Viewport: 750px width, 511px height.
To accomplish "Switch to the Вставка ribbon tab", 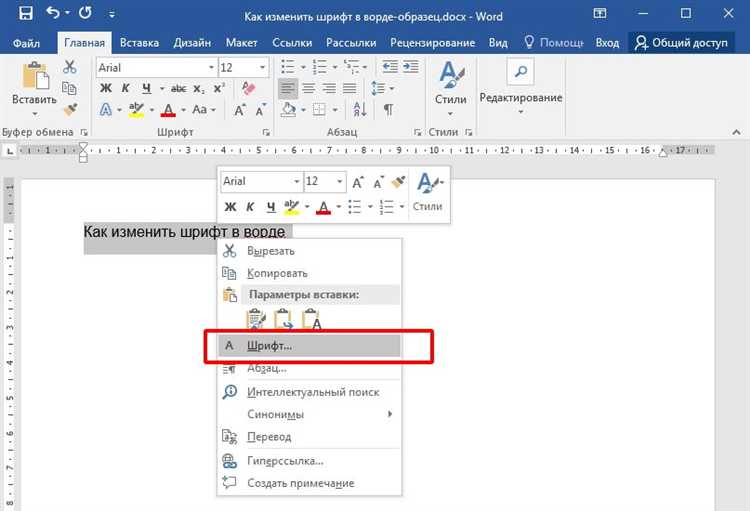I will click(x=139, y=43).
